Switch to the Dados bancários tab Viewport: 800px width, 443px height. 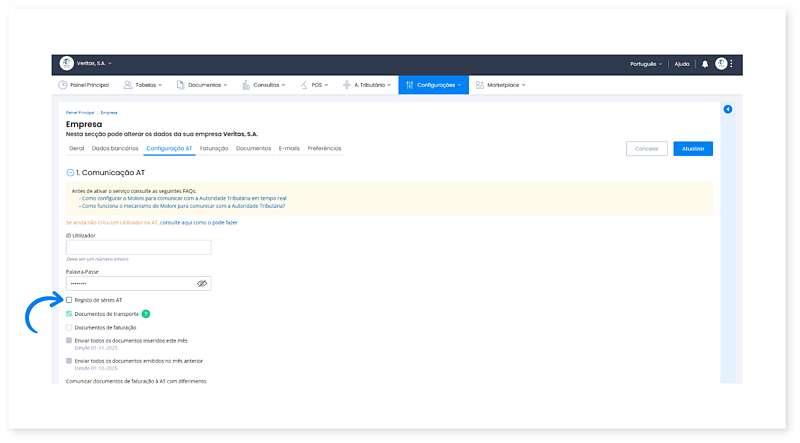[114, 148]
